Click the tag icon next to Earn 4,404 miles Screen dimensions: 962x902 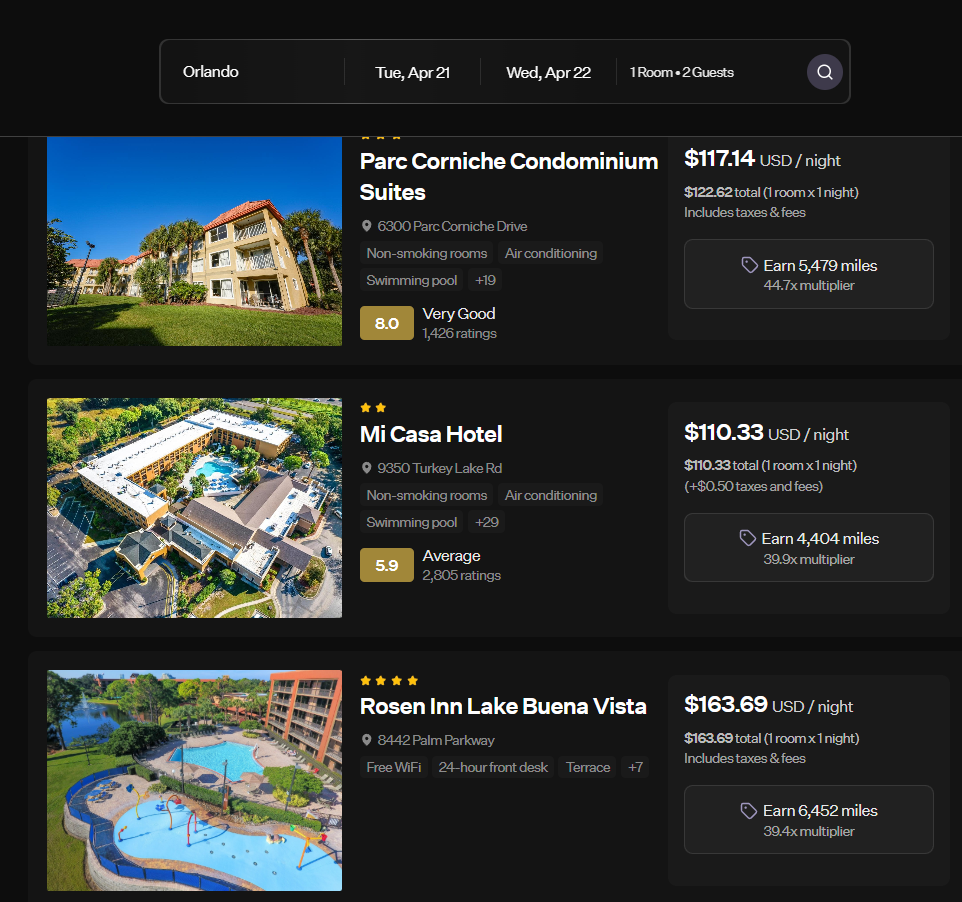(x=747, y=539)
